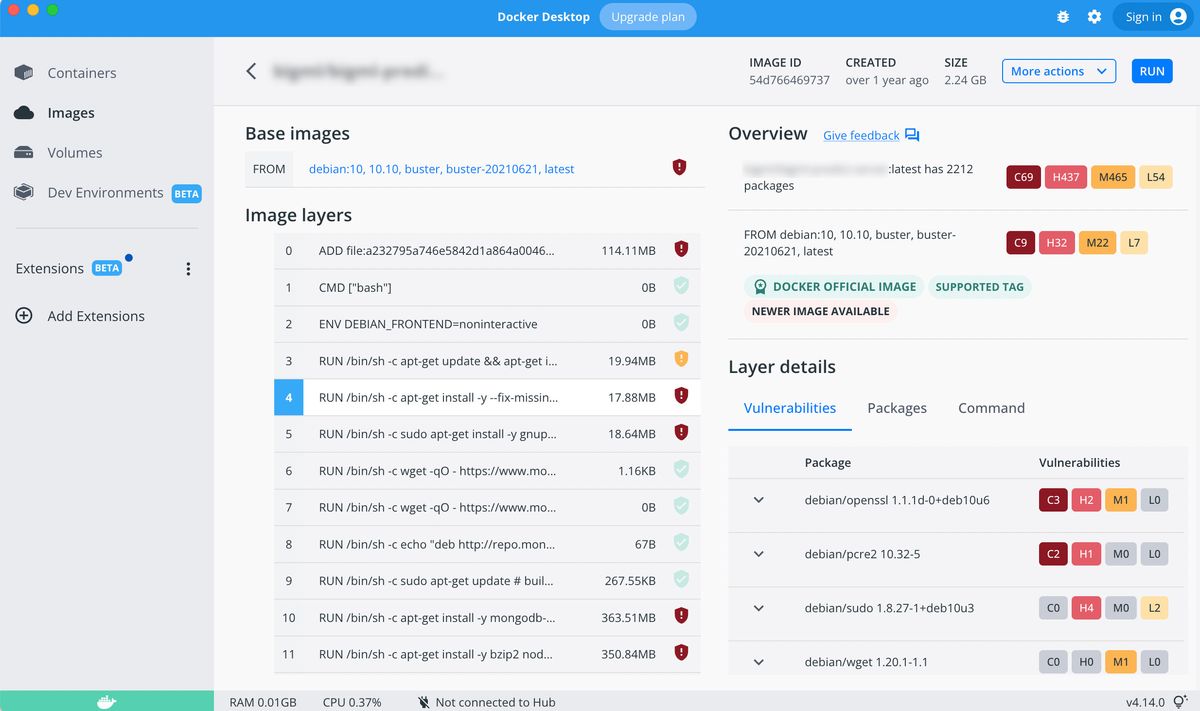The image size is (1200, 711).
Task: Open the More actions dropdown
Action: click(1059, 71)
